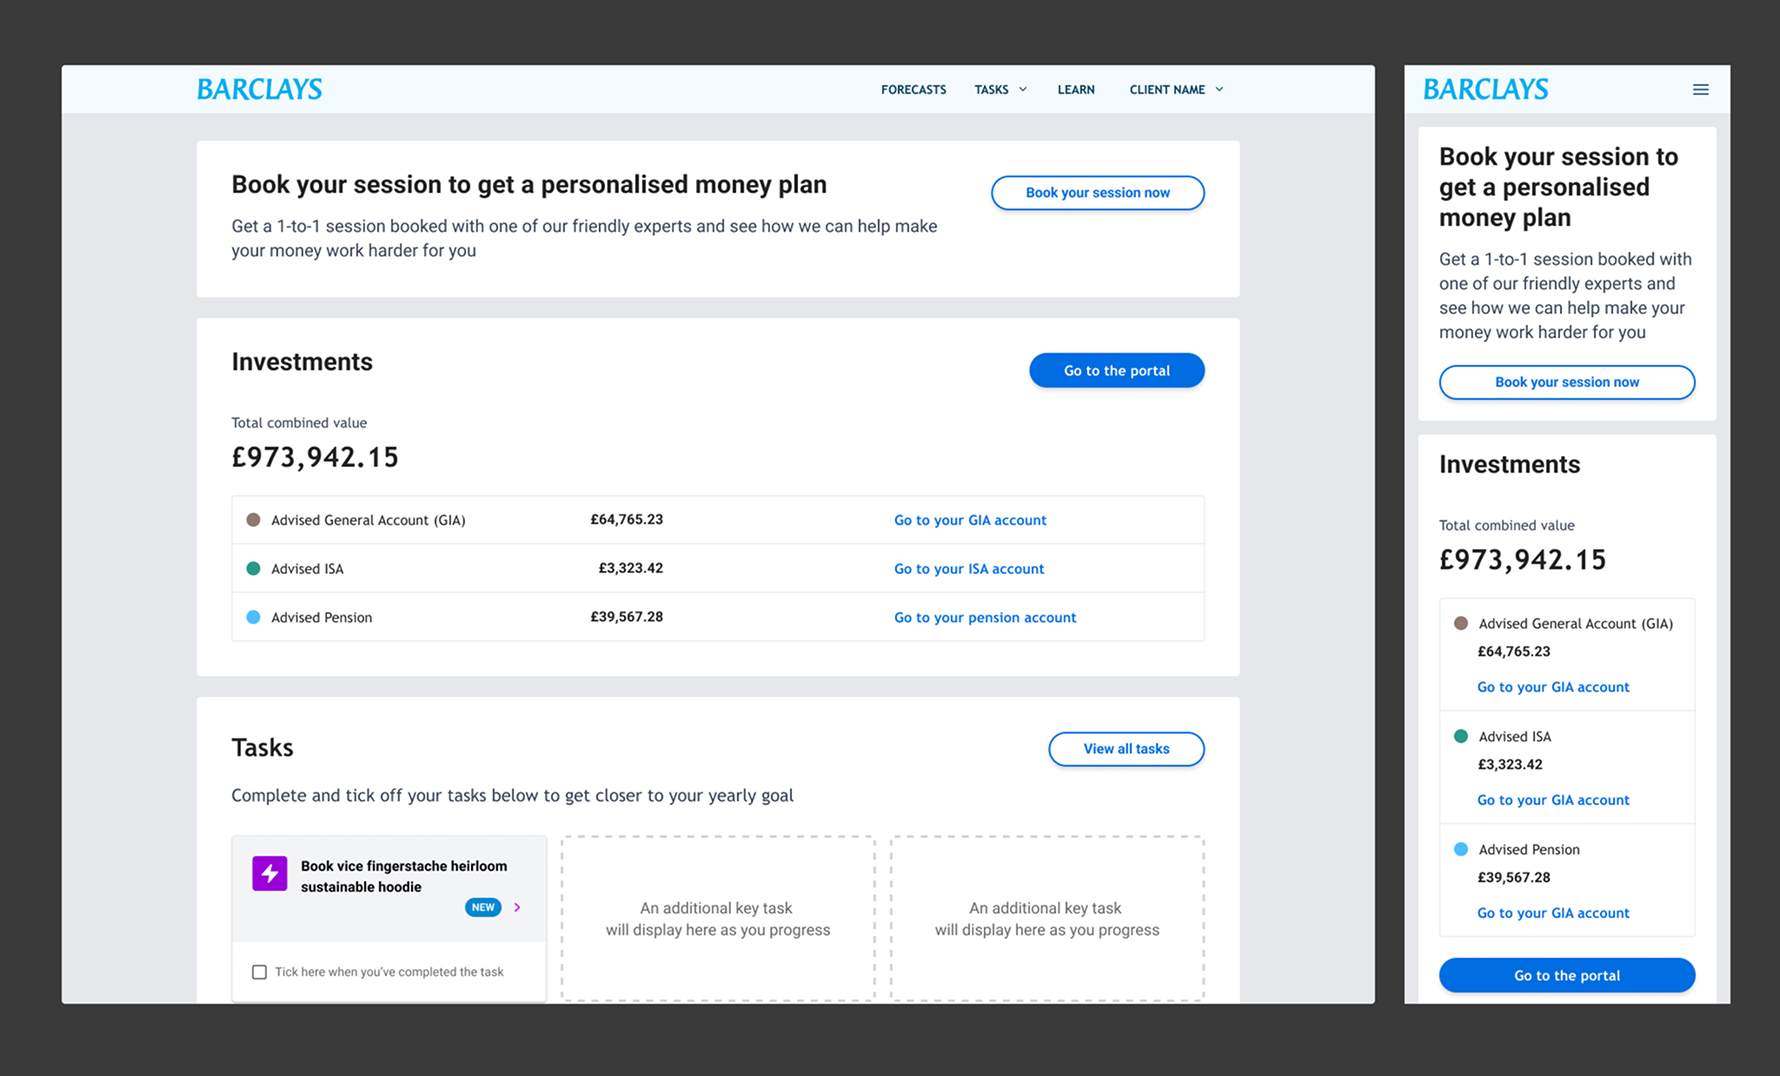Click desktop Go to the portal button

[x=1116, y=370]
